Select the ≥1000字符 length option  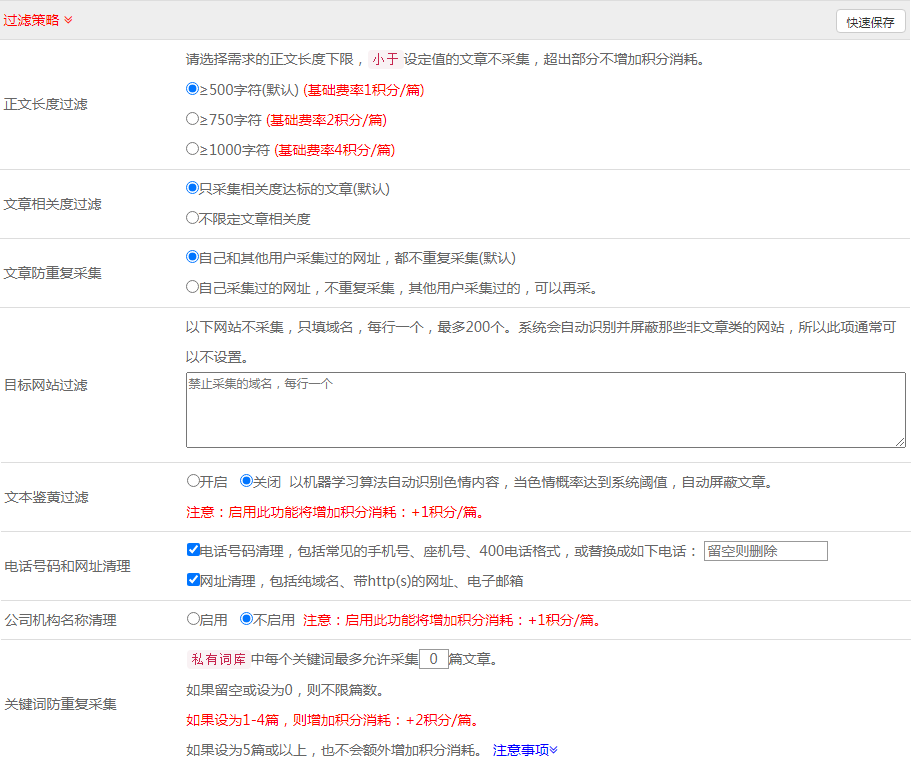pyautogui.click(x=193, y=149)
